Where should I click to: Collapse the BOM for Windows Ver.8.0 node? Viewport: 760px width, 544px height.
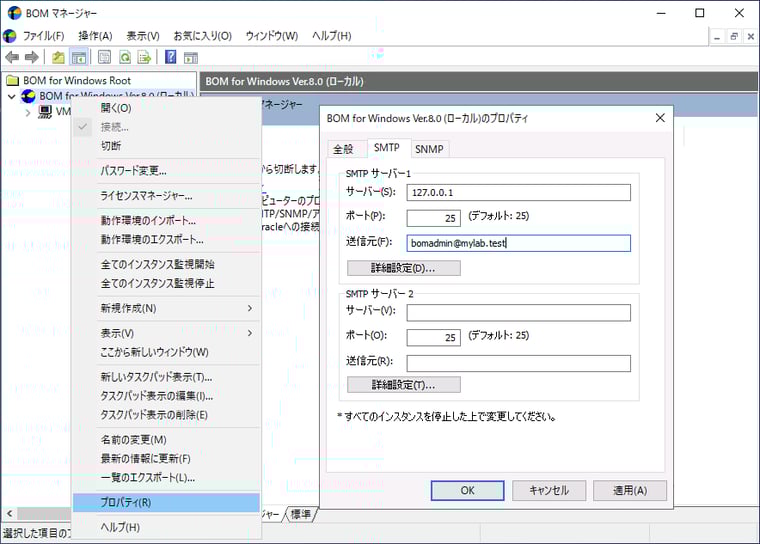(12, 96)
